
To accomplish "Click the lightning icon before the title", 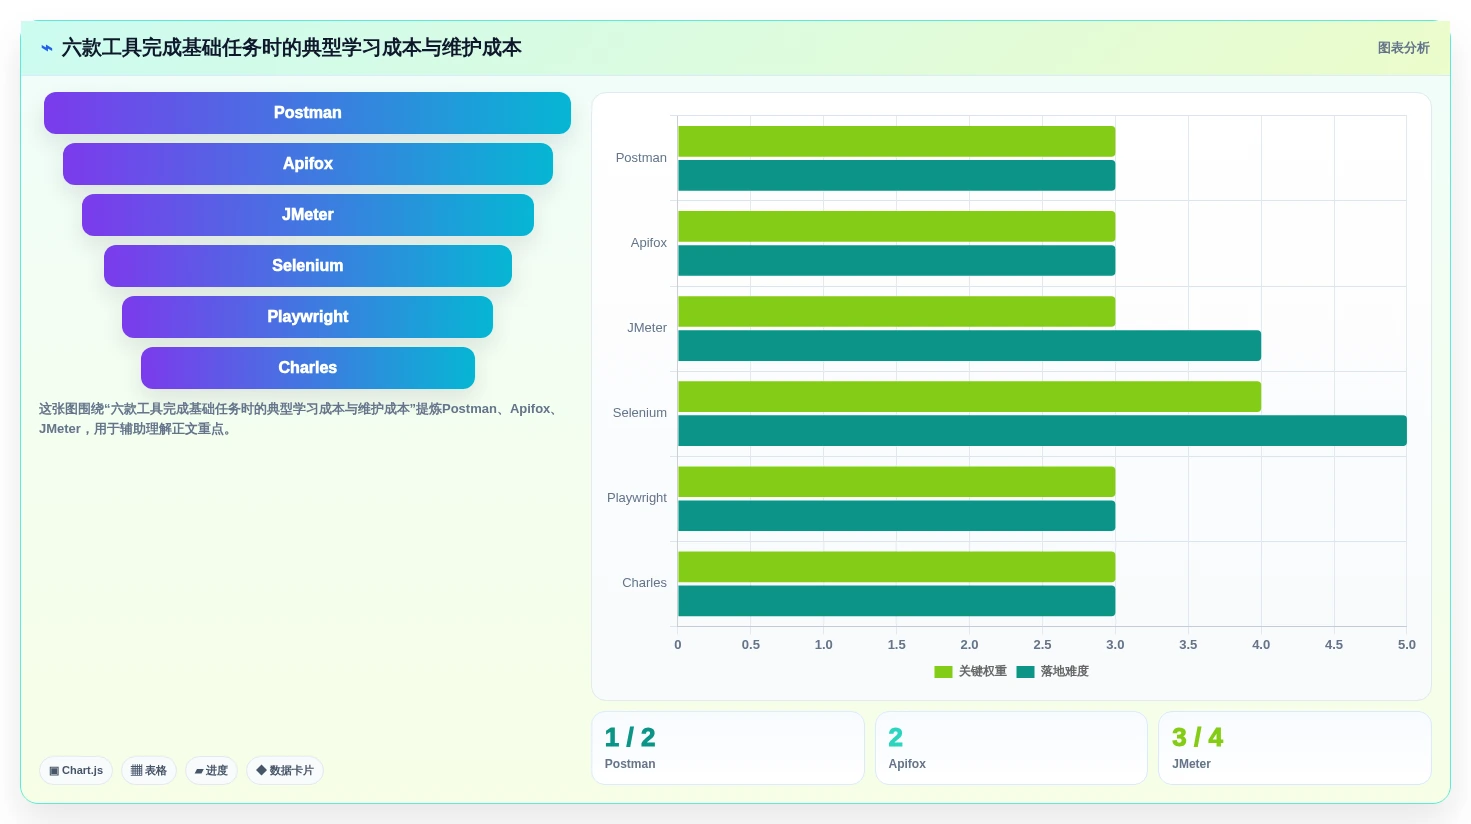I will pos(47,48).
